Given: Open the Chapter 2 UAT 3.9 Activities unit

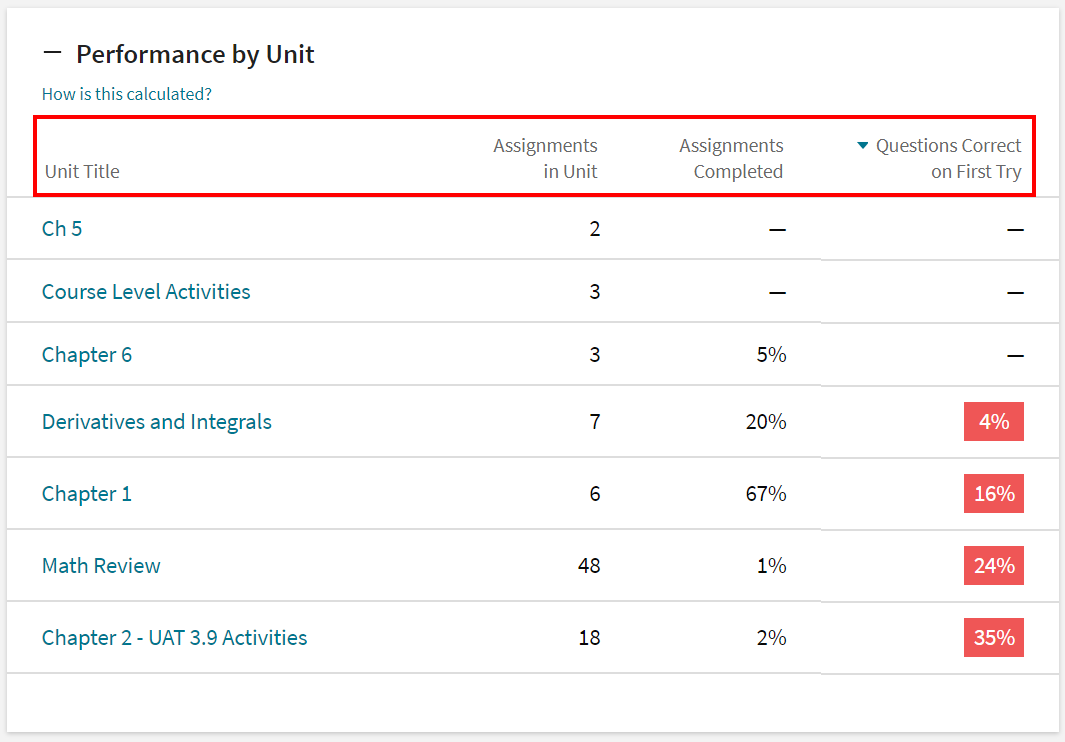Looking at the screenshot, I should point(175,637).
